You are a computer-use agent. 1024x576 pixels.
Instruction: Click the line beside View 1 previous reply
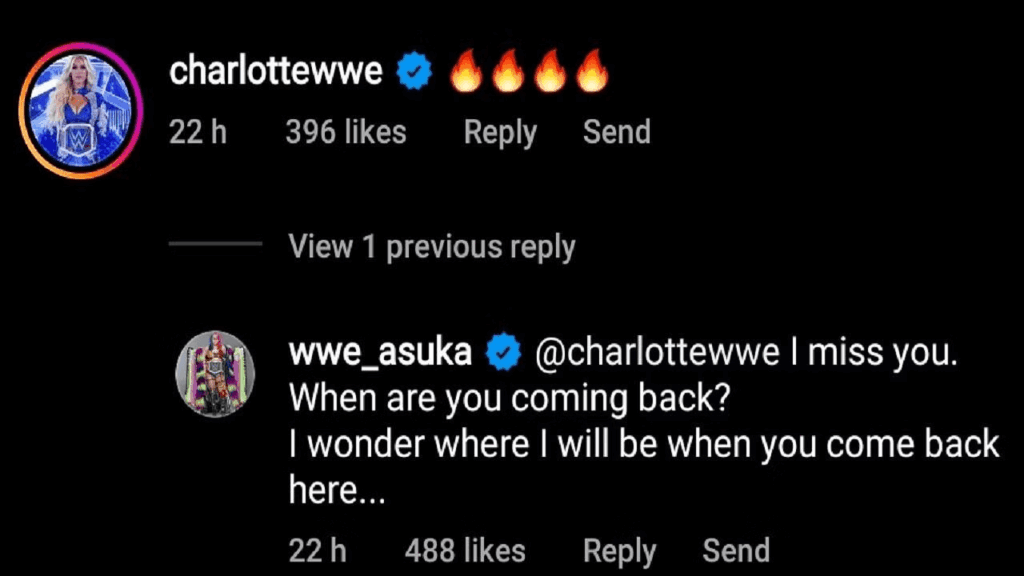pos(215,245)
